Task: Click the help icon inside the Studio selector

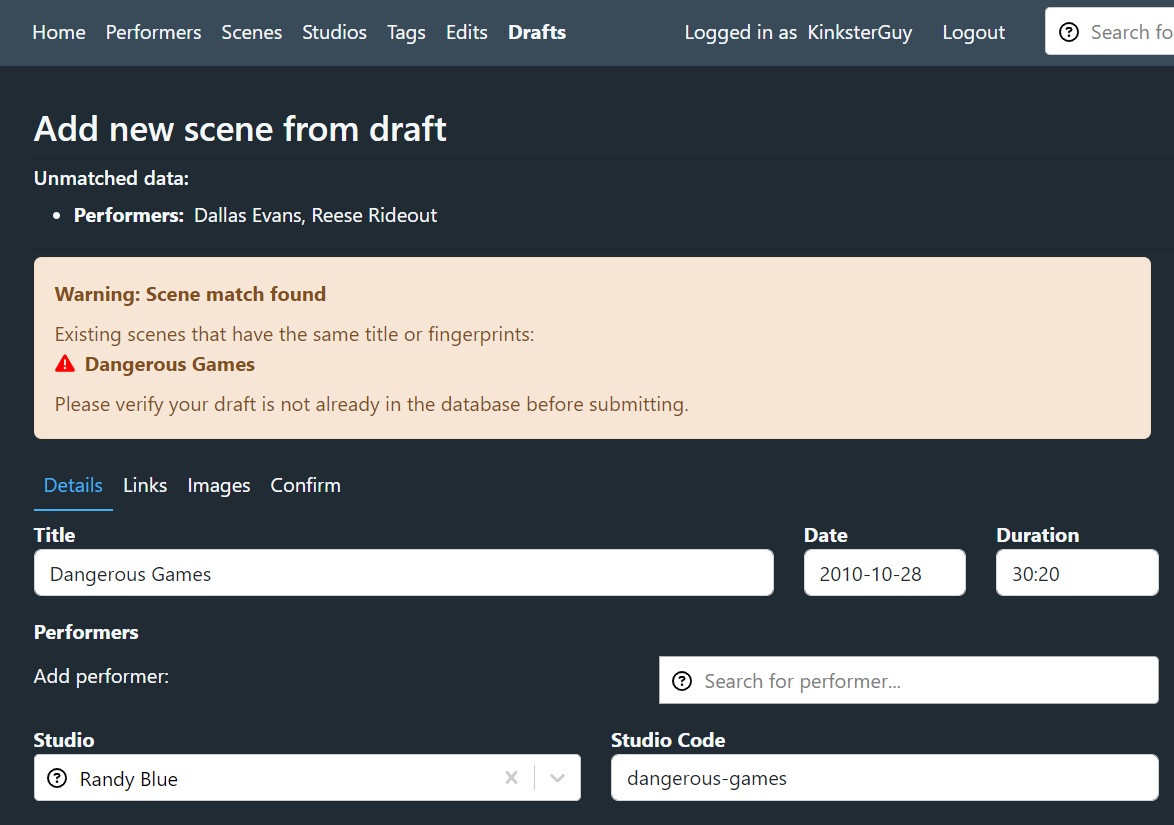Action: click(x=57, y=777)
